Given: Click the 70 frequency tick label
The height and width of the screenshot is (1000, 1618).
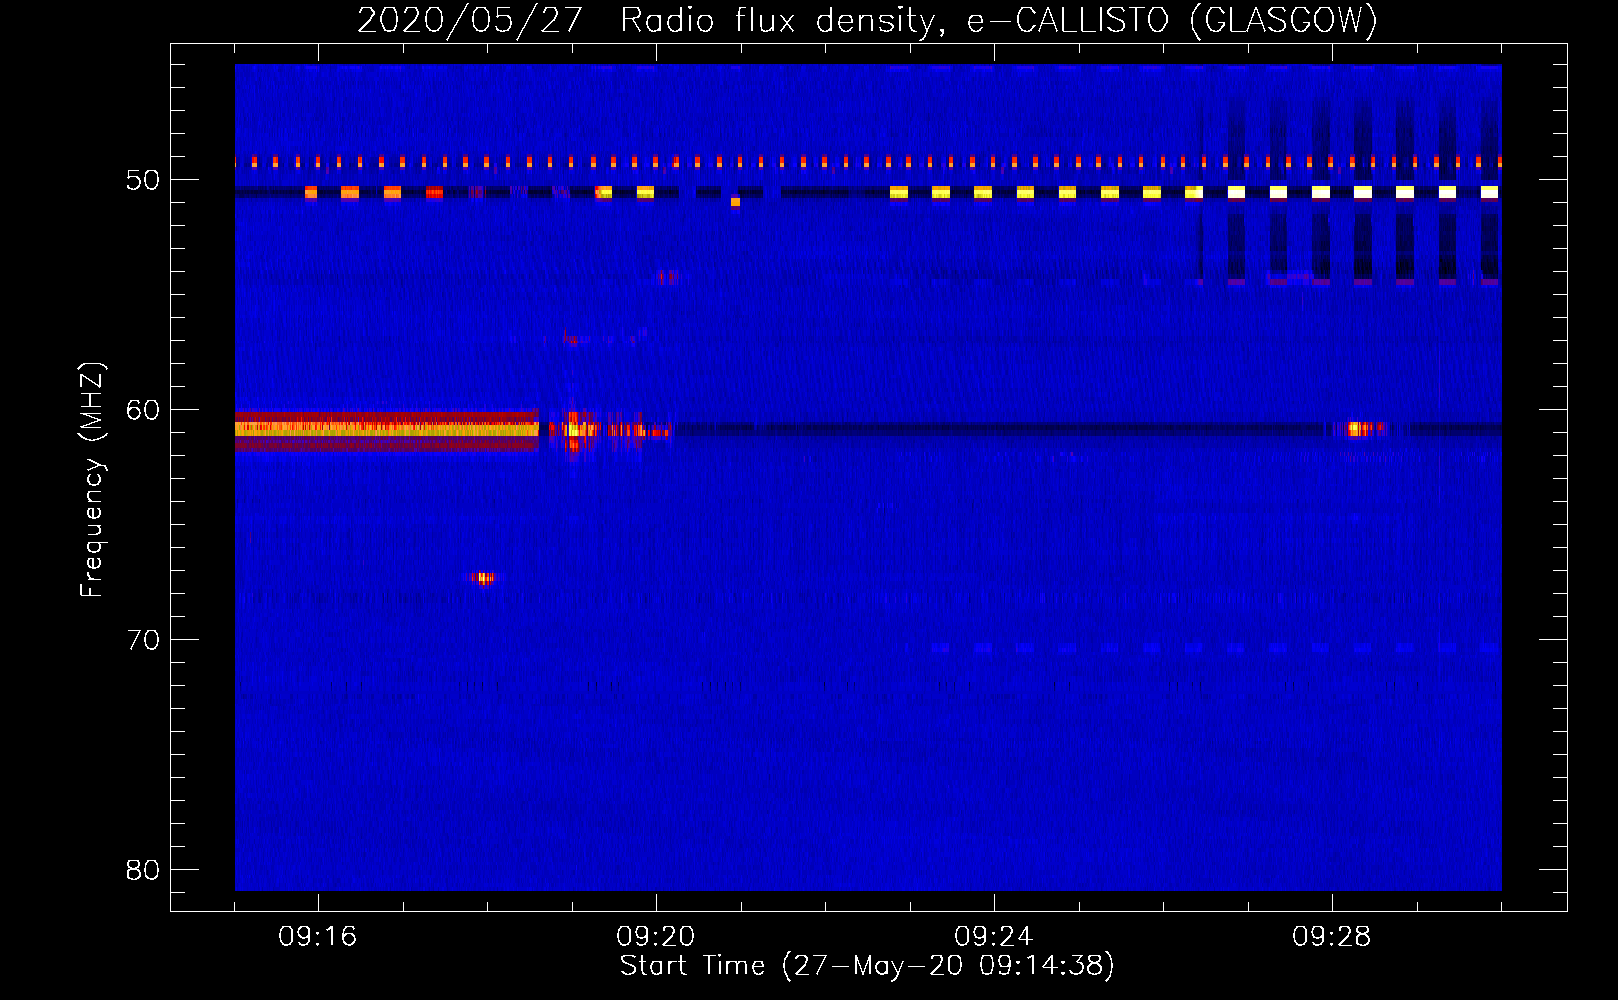Looking at the screenshot, I should pos(143,640).
